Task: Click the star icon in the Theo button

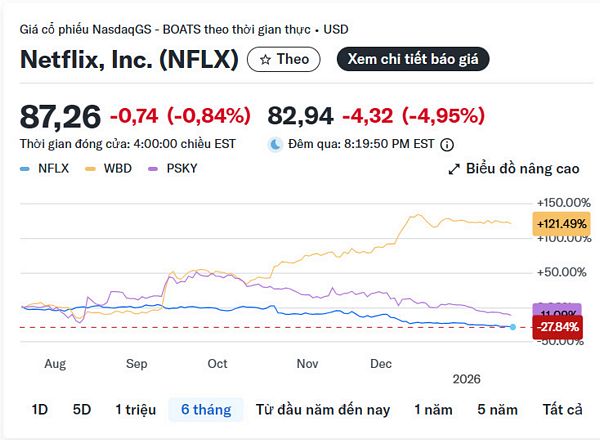Action: coord(265,59)
